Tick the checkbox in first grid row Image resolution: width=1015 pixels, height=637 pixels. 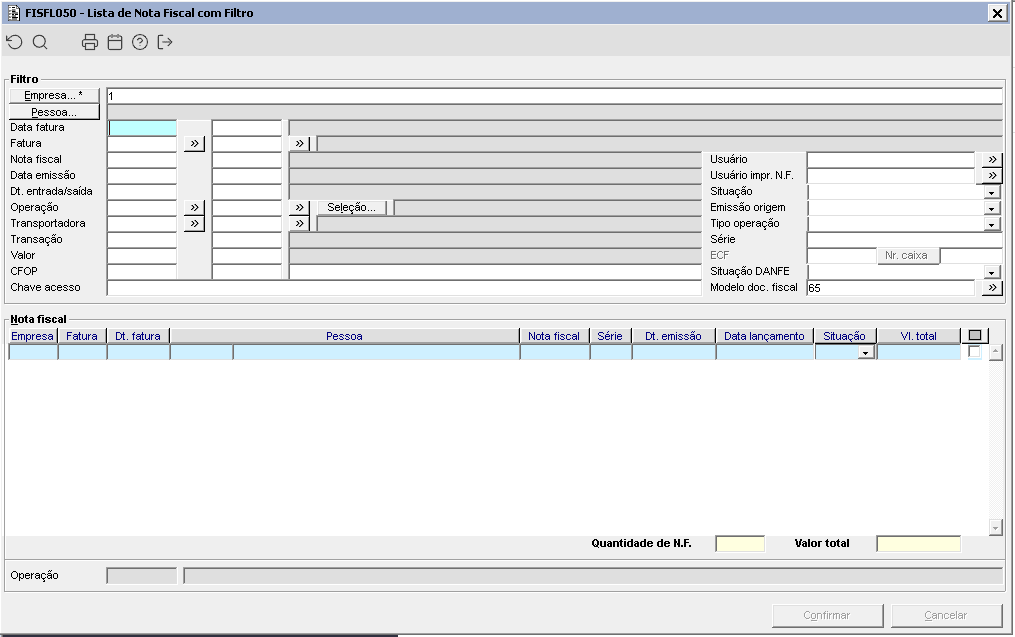point(974,352)
